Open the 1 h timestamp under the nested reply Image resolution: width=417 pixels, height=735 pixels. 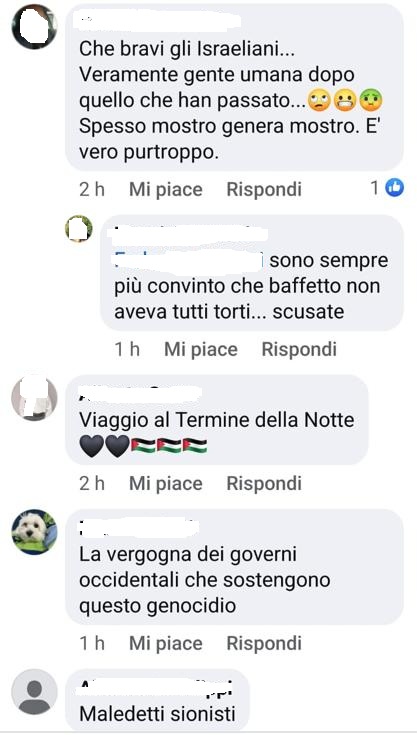pos(127,349)
